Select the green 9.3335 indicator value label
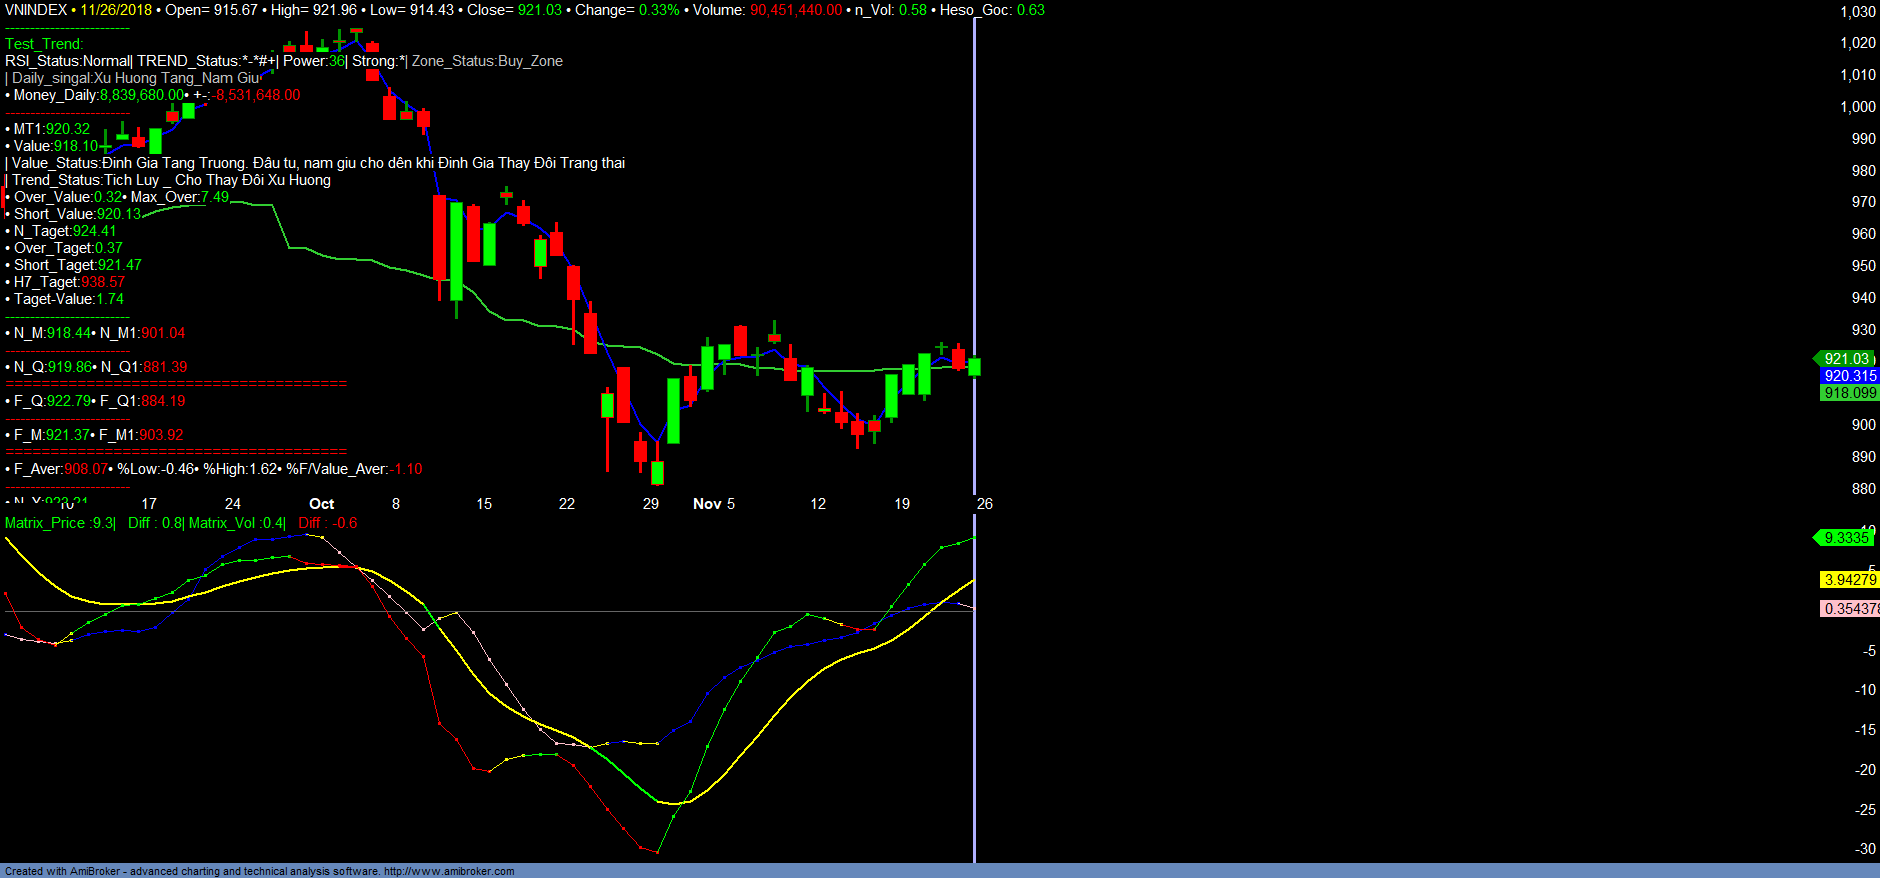Image resolution: width=1880 pixels, height=878 pixels. 1845,538
